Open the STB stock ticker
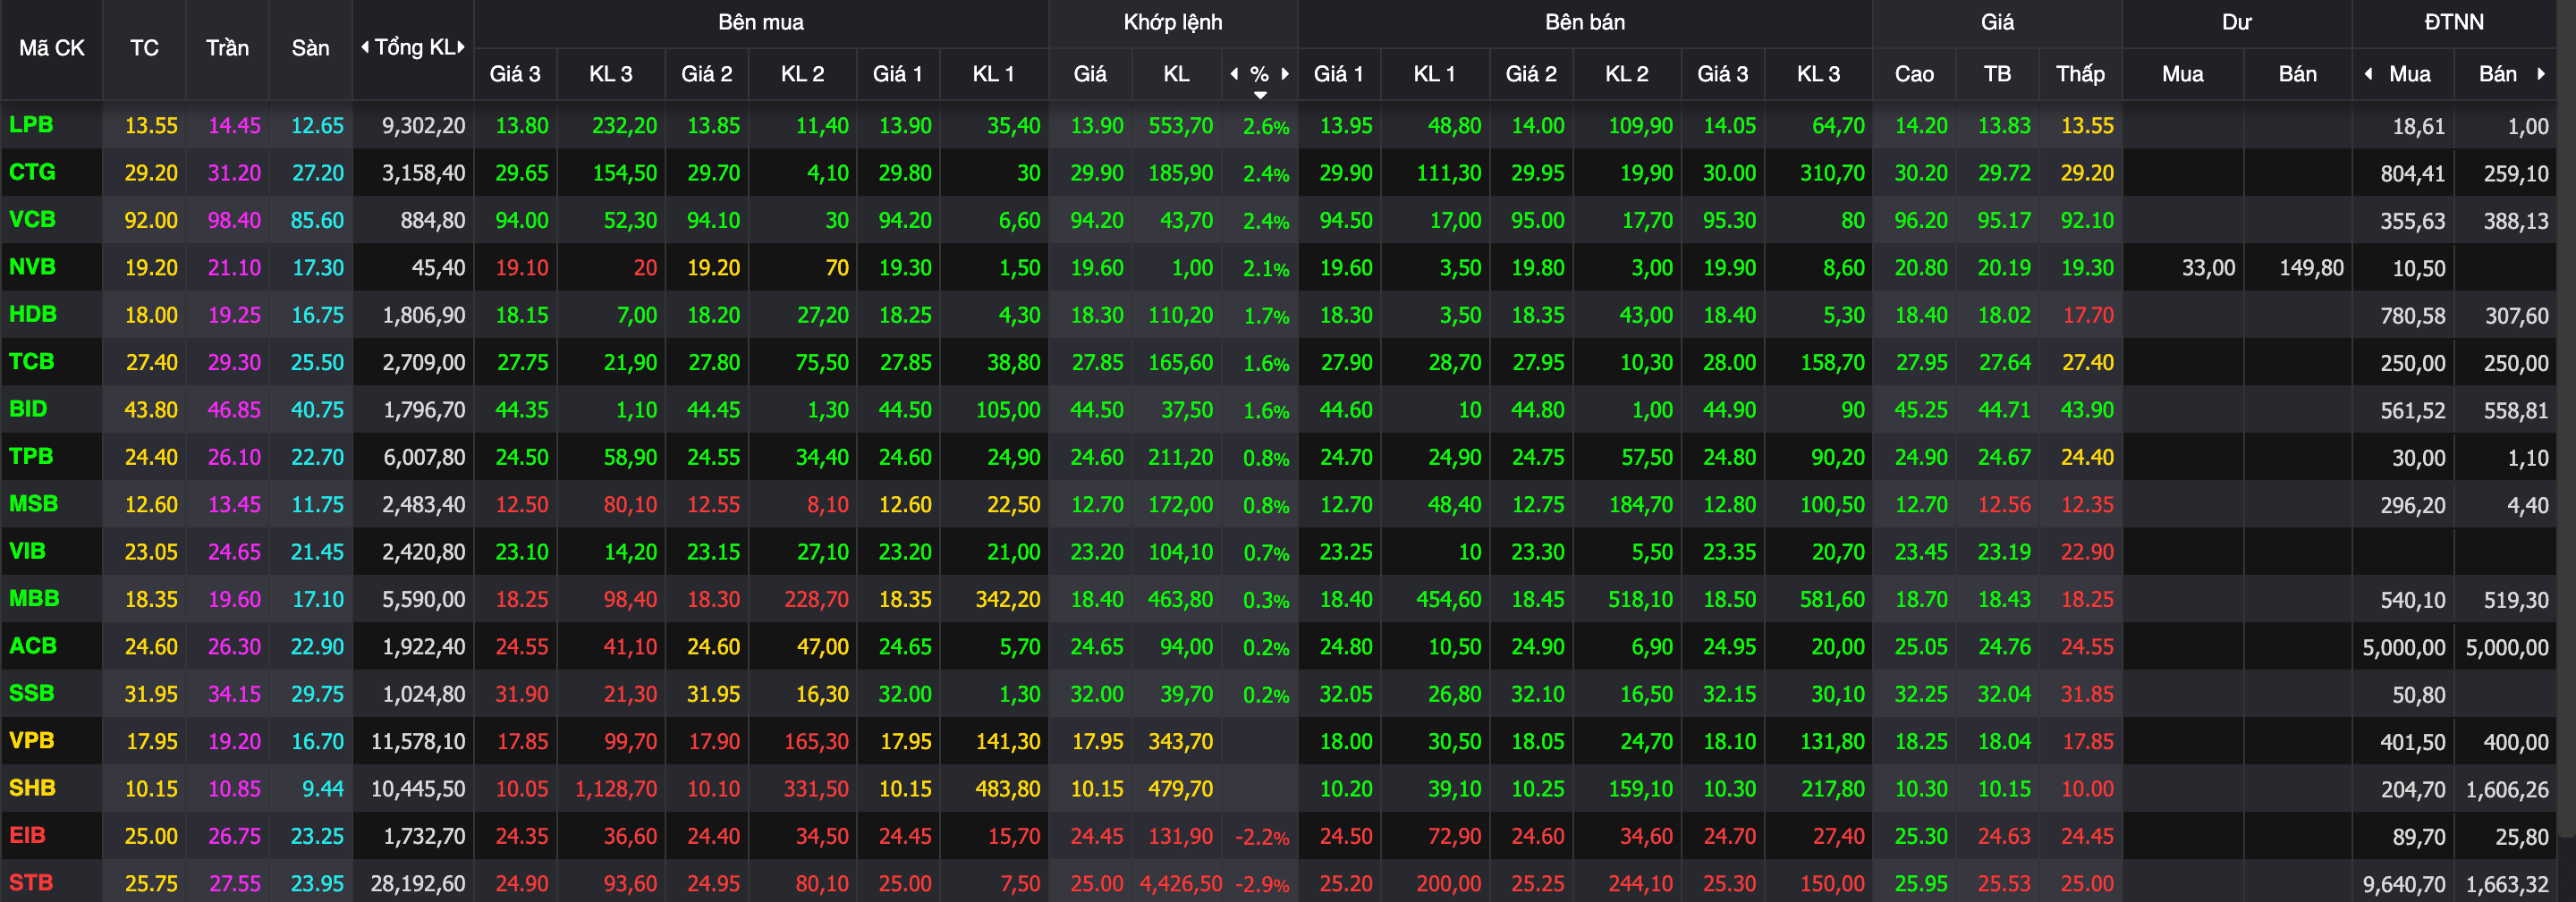The width and height of the screenshot is (2576, 902). tap(31, 883)
